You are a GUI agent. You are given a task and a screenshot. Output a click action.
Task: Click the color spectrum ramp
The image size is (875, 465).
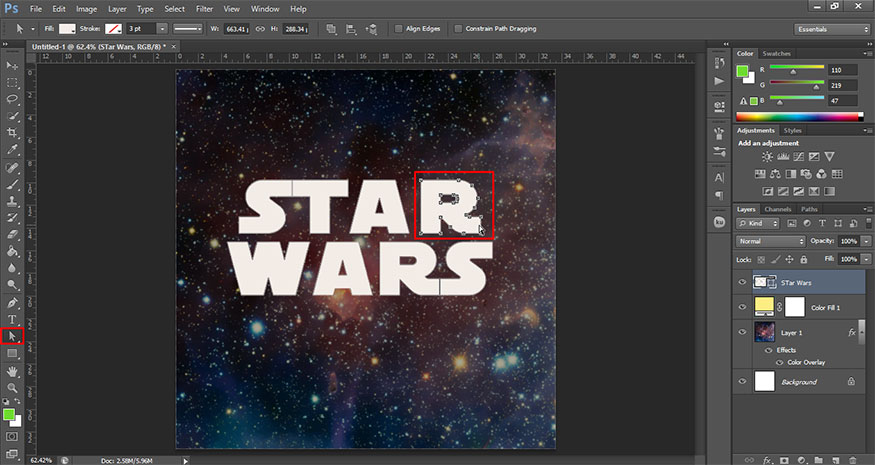tap(799, 117)
